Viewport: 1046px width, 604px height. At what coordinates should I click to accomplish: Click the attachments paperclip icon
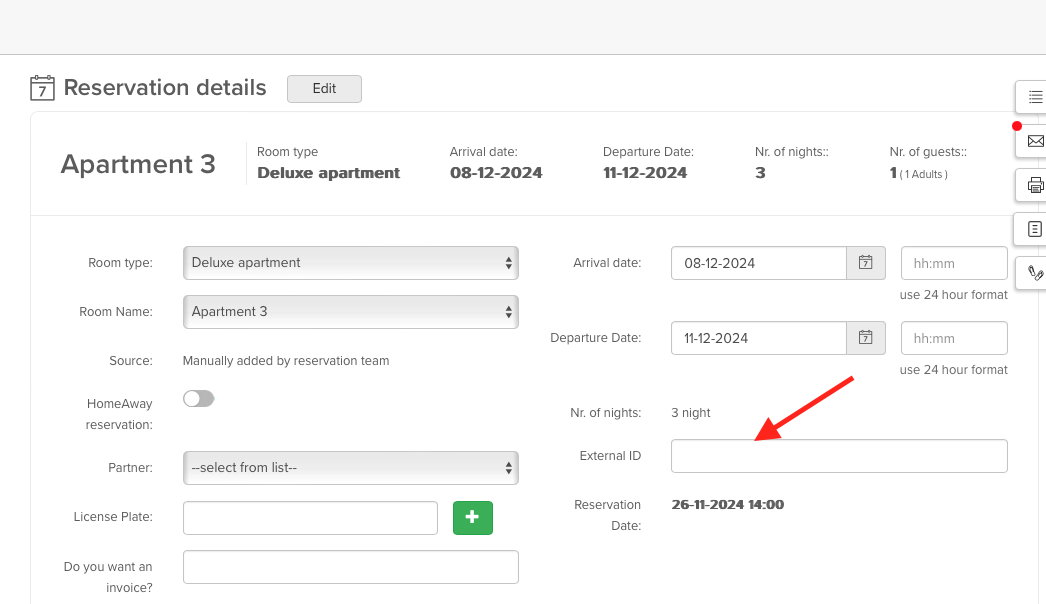(1037, 272)
